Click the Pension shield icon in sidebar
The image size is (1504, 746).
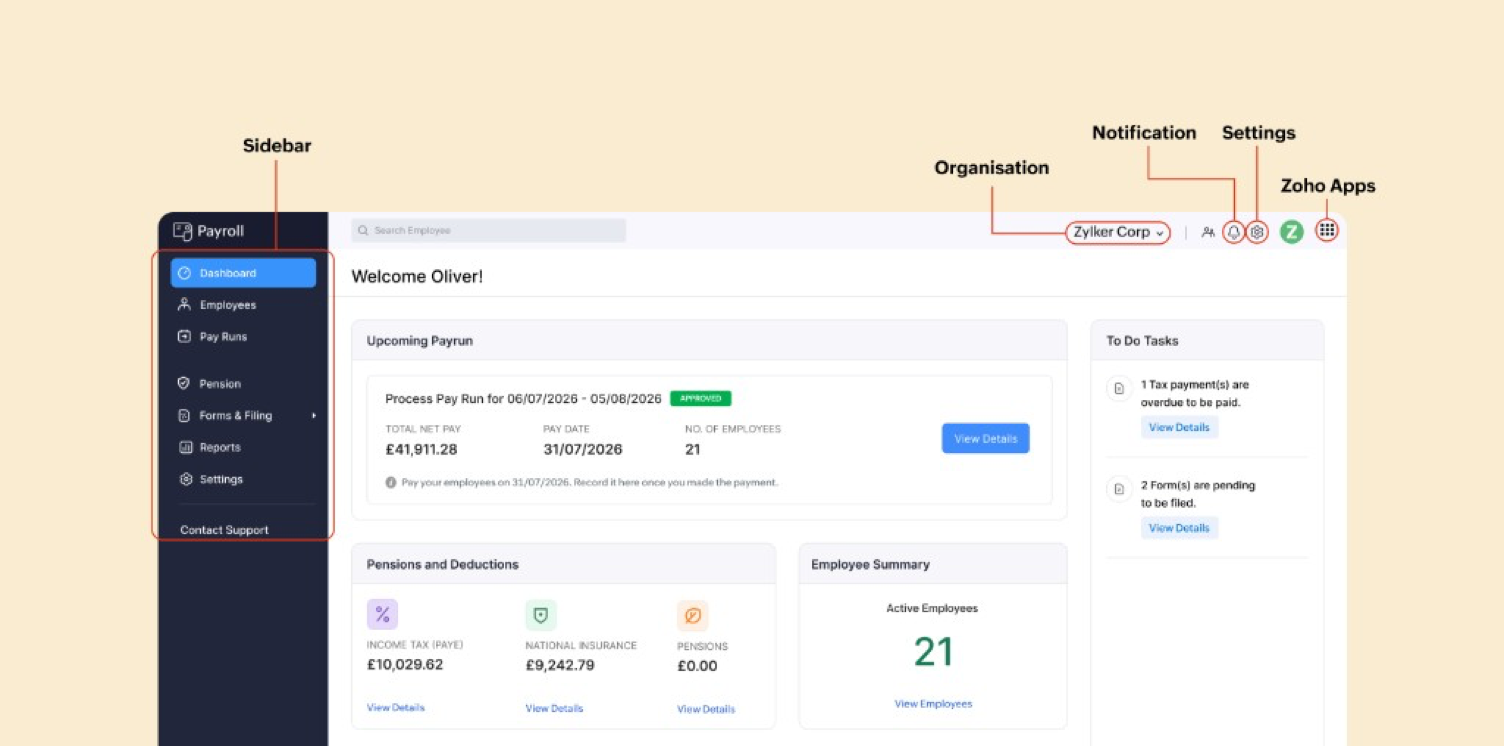tap(184, 383)
